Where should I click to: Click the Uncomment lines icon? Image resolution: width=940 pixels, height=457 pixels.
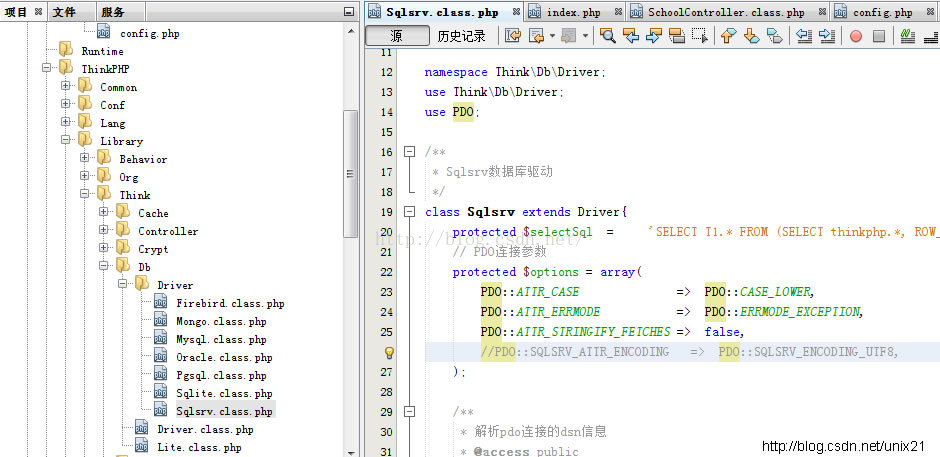coord(931,36)
